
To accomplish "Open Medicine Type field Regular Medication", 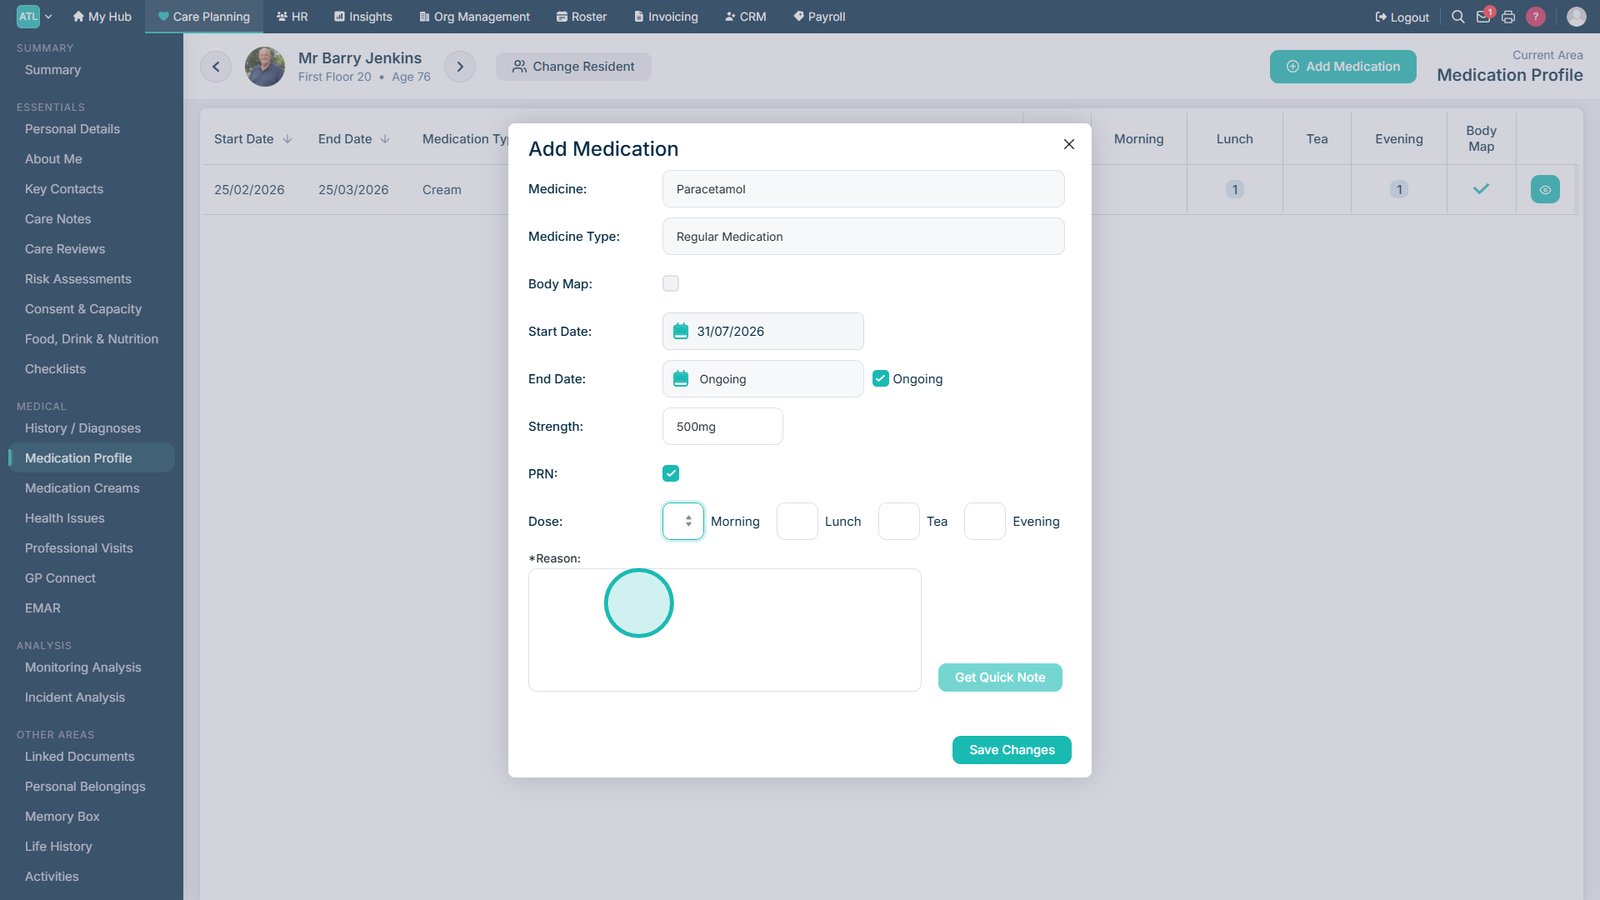I will tap(863, 237).
